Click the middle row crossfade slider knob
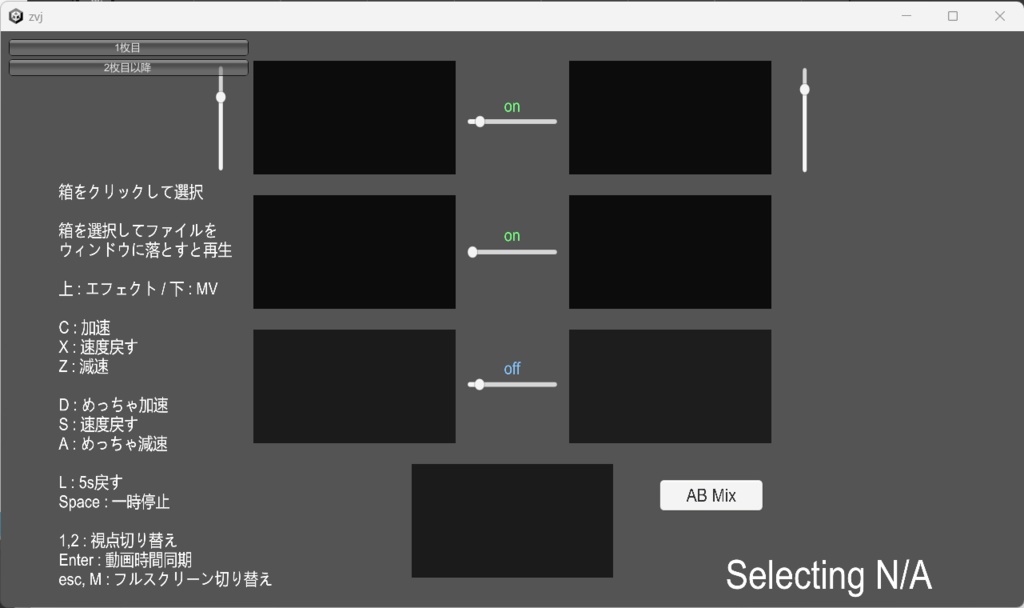 tap(472, 252)
